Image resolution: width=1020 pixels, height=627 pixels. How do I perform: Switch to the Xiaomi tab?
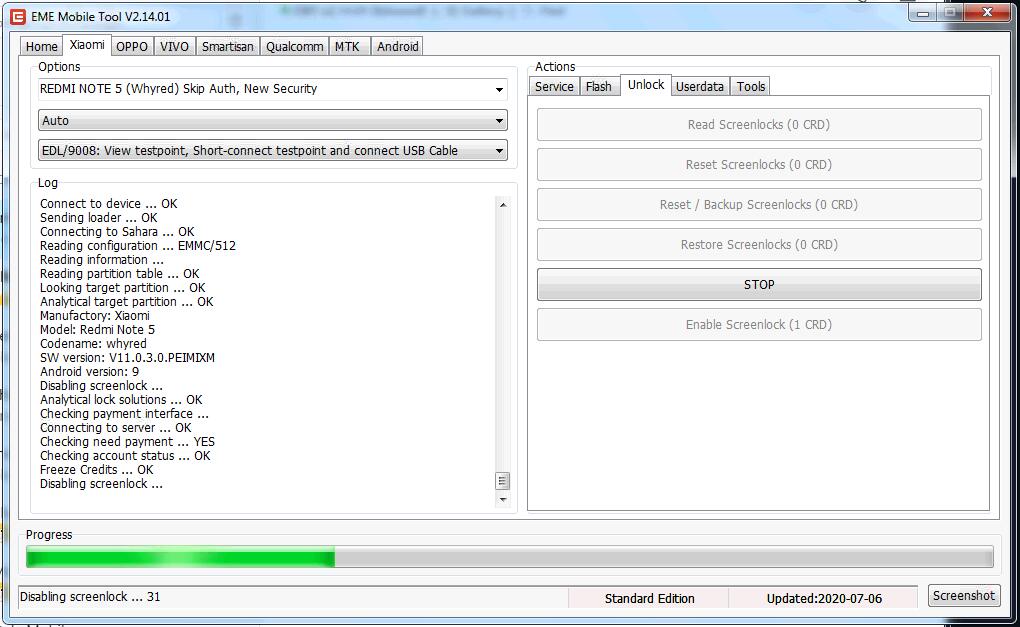(87, 45)
